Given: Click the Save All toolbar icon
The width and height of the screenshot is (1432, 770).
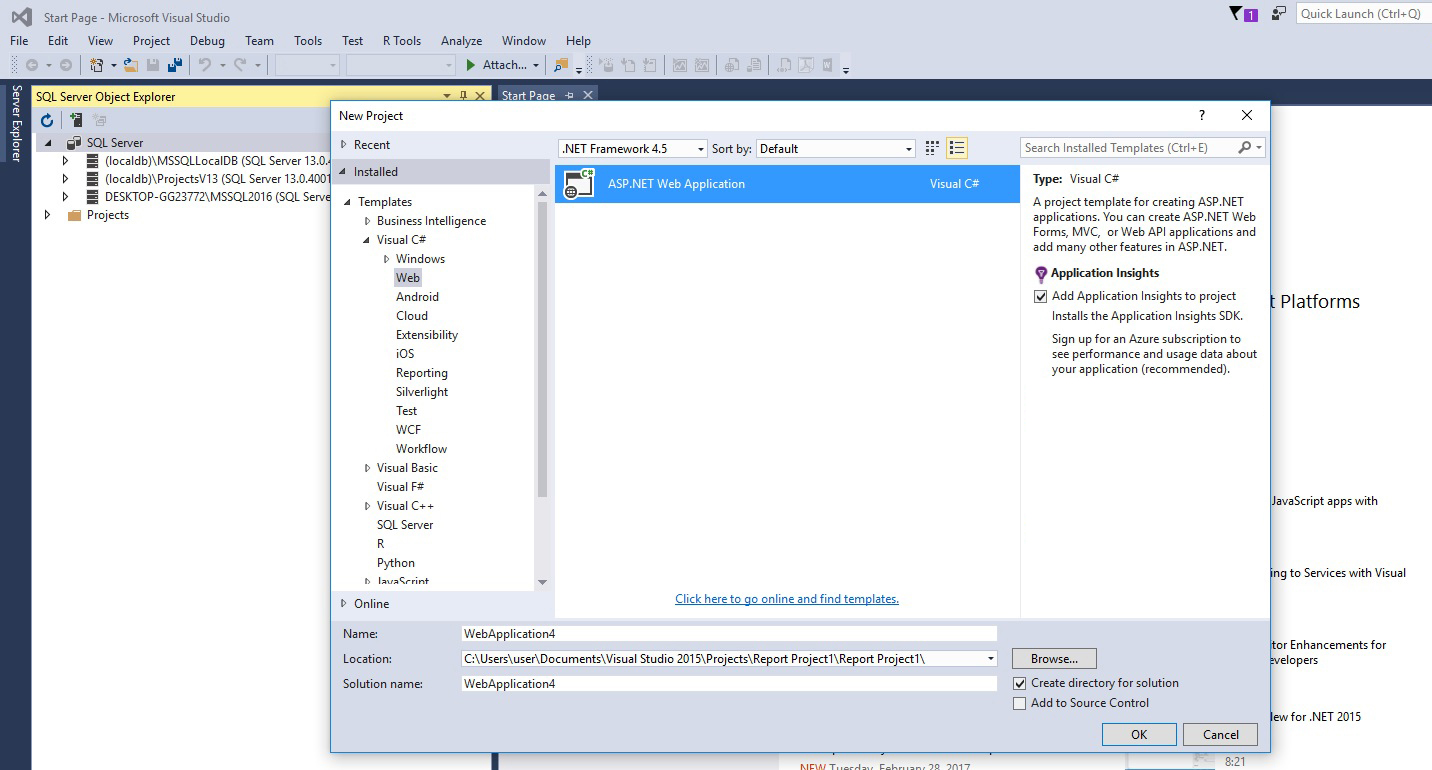Looking at the screenshot, I should pos(175,65).
